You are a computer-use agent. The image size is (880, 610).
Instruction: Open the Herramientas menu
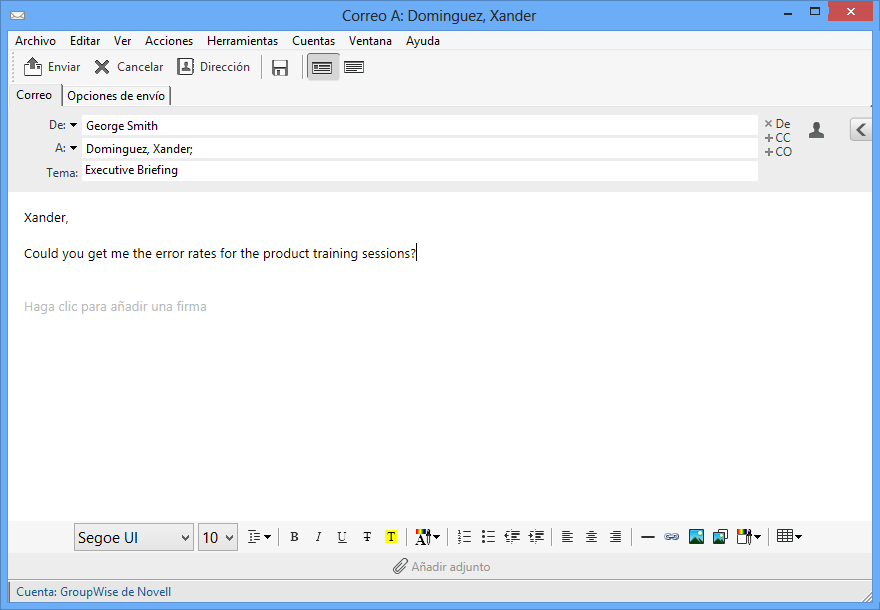point(242,41)
